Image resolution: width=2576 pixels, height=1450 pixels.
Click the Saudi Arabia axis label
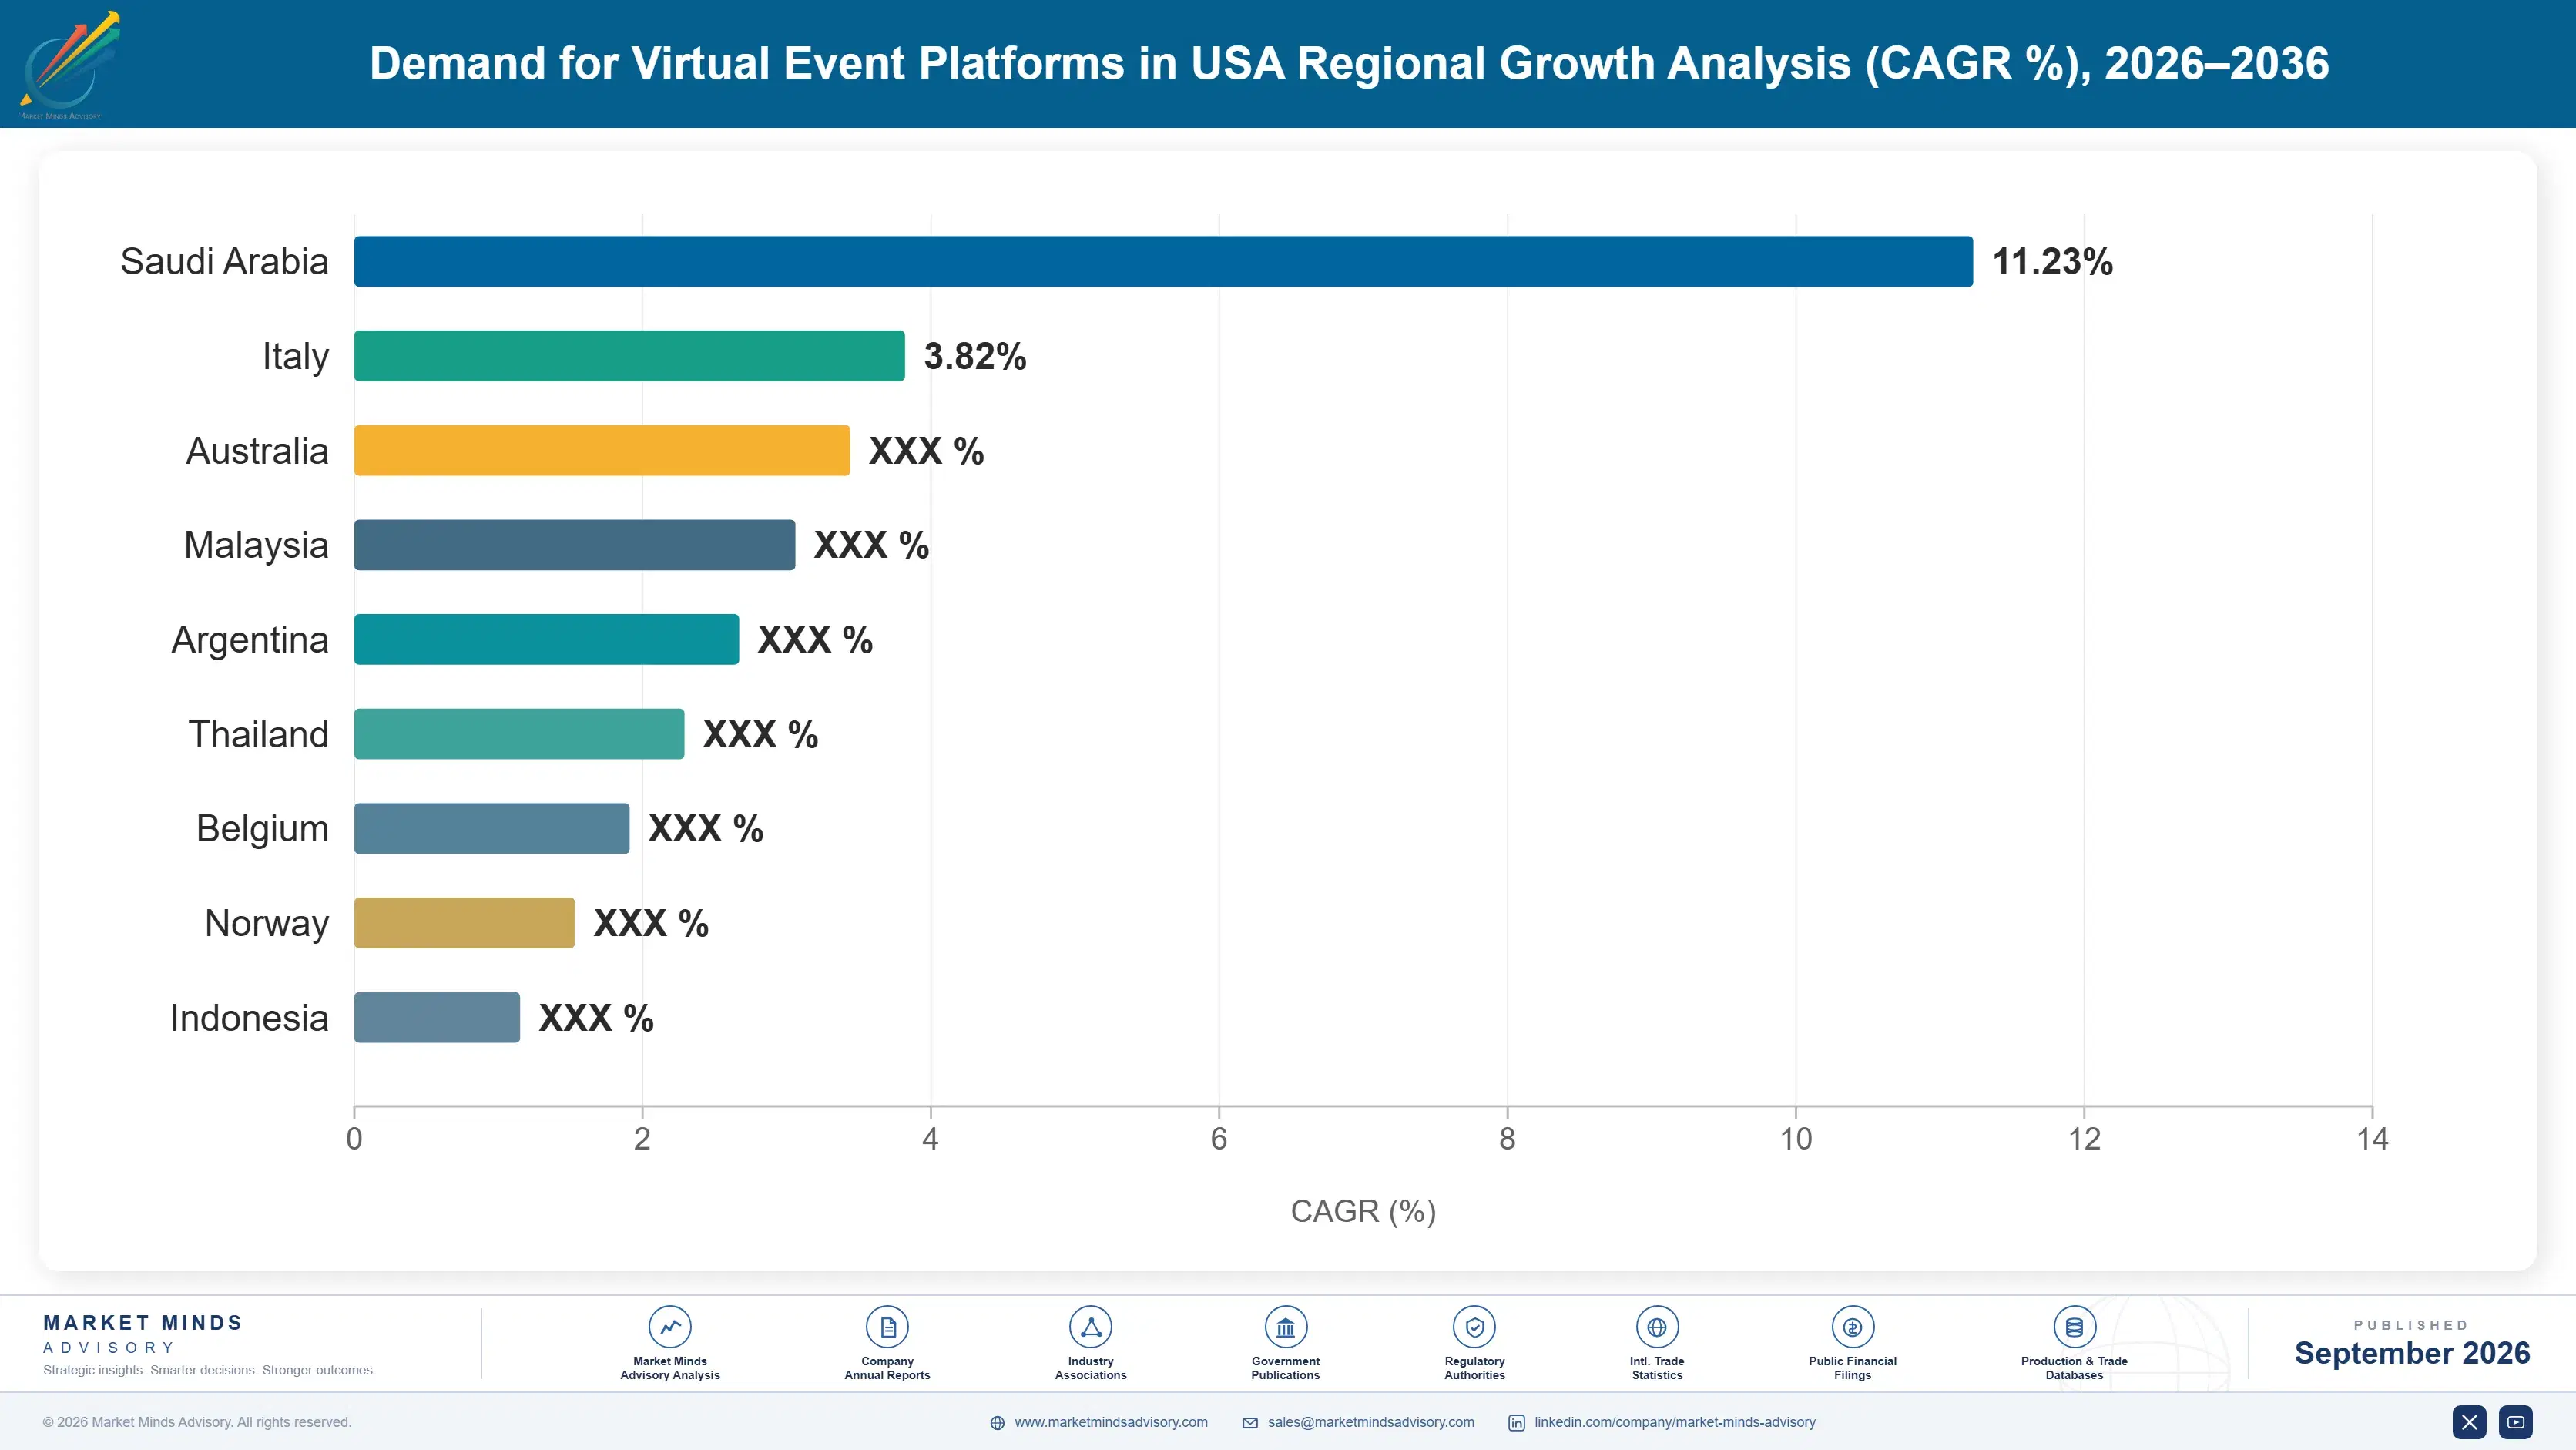click(x=224, y=262)
